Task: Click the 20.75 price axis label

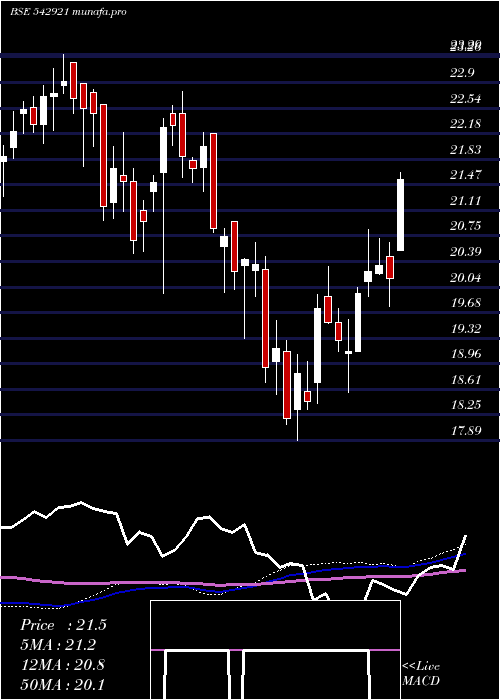Action: tap(466, 225)
